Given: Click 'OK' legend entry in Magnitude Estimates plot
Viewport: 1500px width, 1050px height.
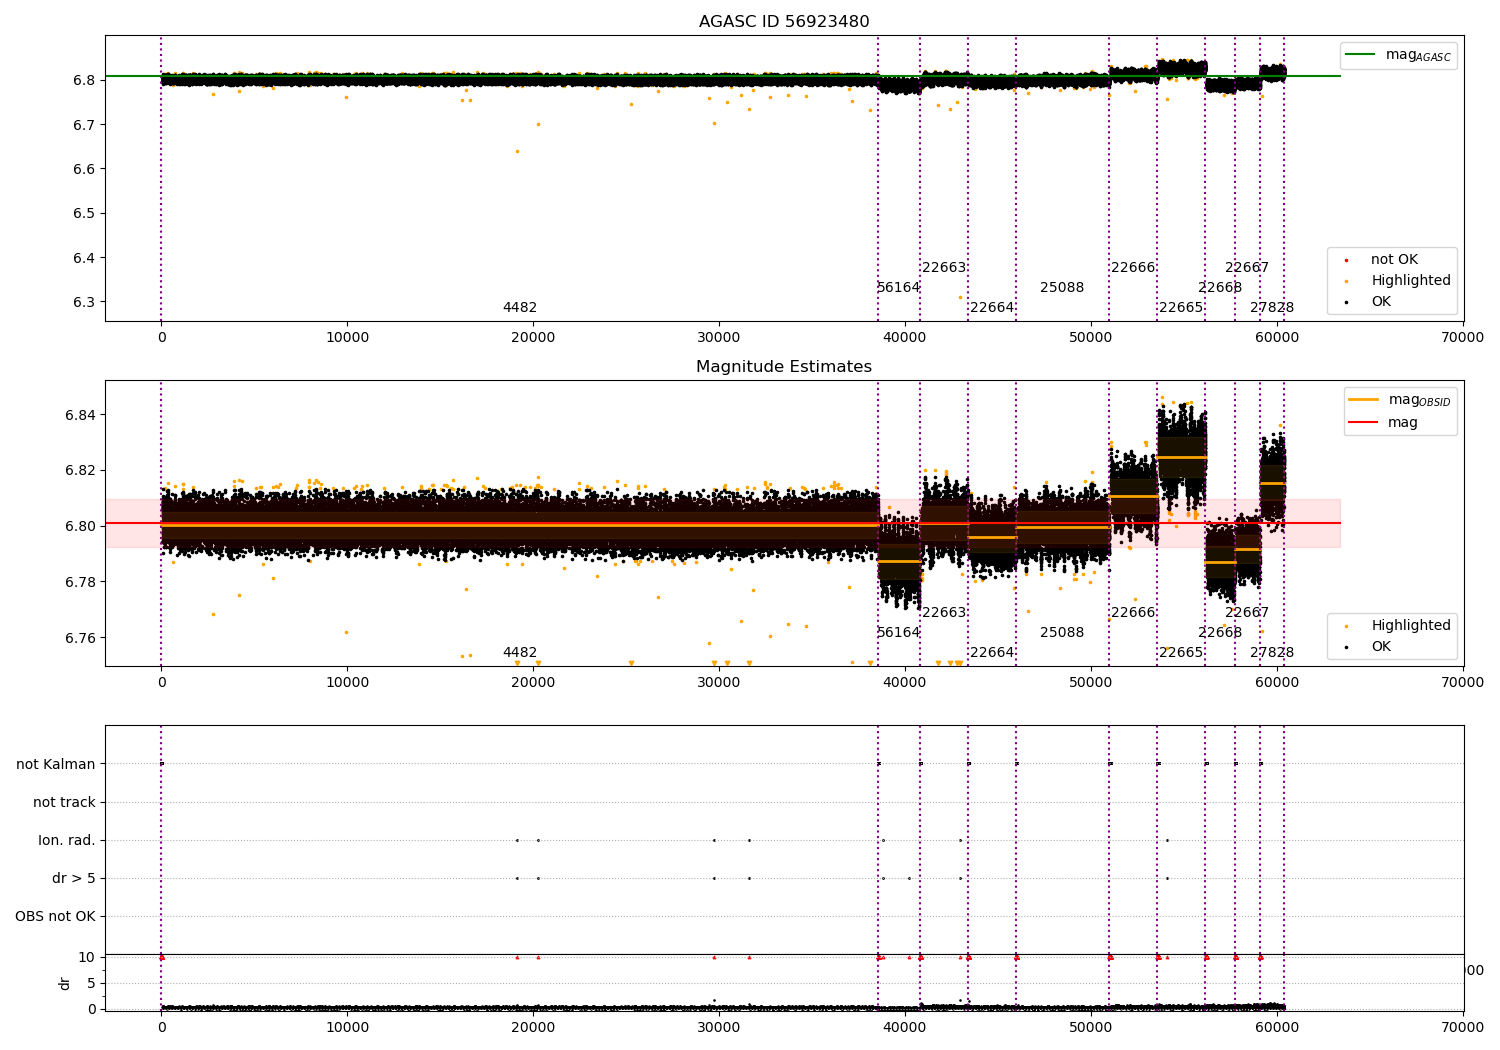Looking at the screenshot, I should click(x=1367, y=647).
